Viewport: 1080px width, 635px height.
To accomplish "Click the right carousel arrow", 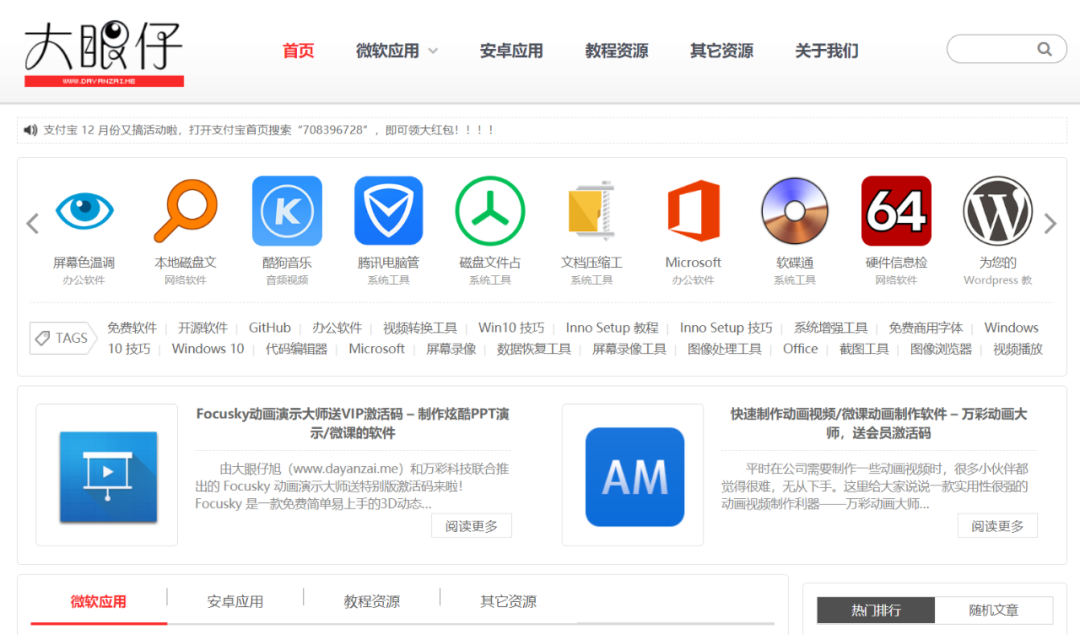I will click(1050, 224).
